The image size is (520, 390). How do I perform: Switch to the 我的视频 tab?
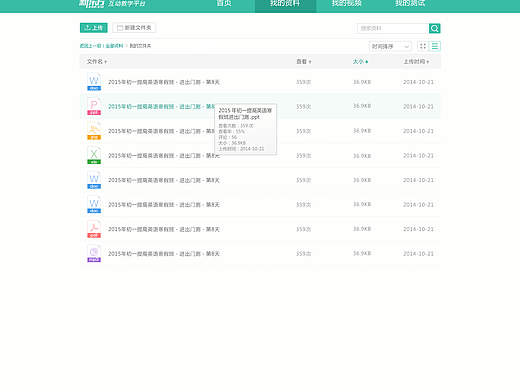tap(347, 3)
